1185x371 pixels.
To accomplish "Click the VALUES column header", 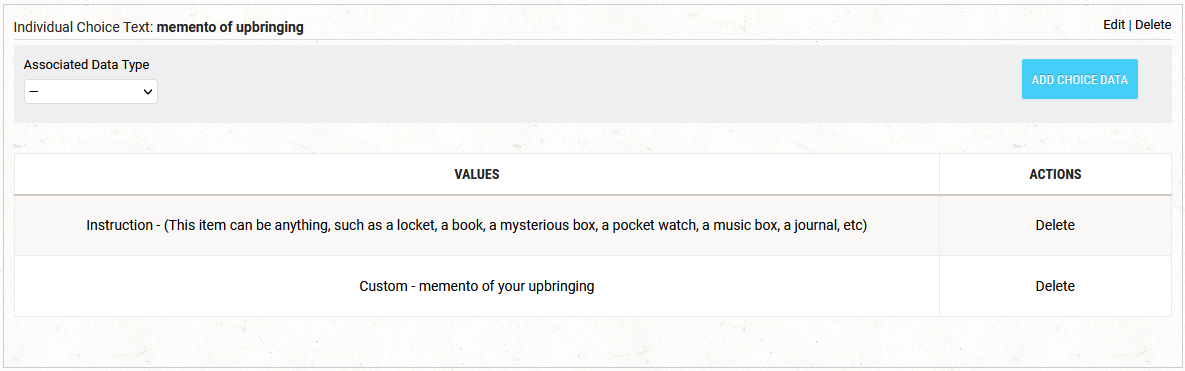I will pos(477,175).
